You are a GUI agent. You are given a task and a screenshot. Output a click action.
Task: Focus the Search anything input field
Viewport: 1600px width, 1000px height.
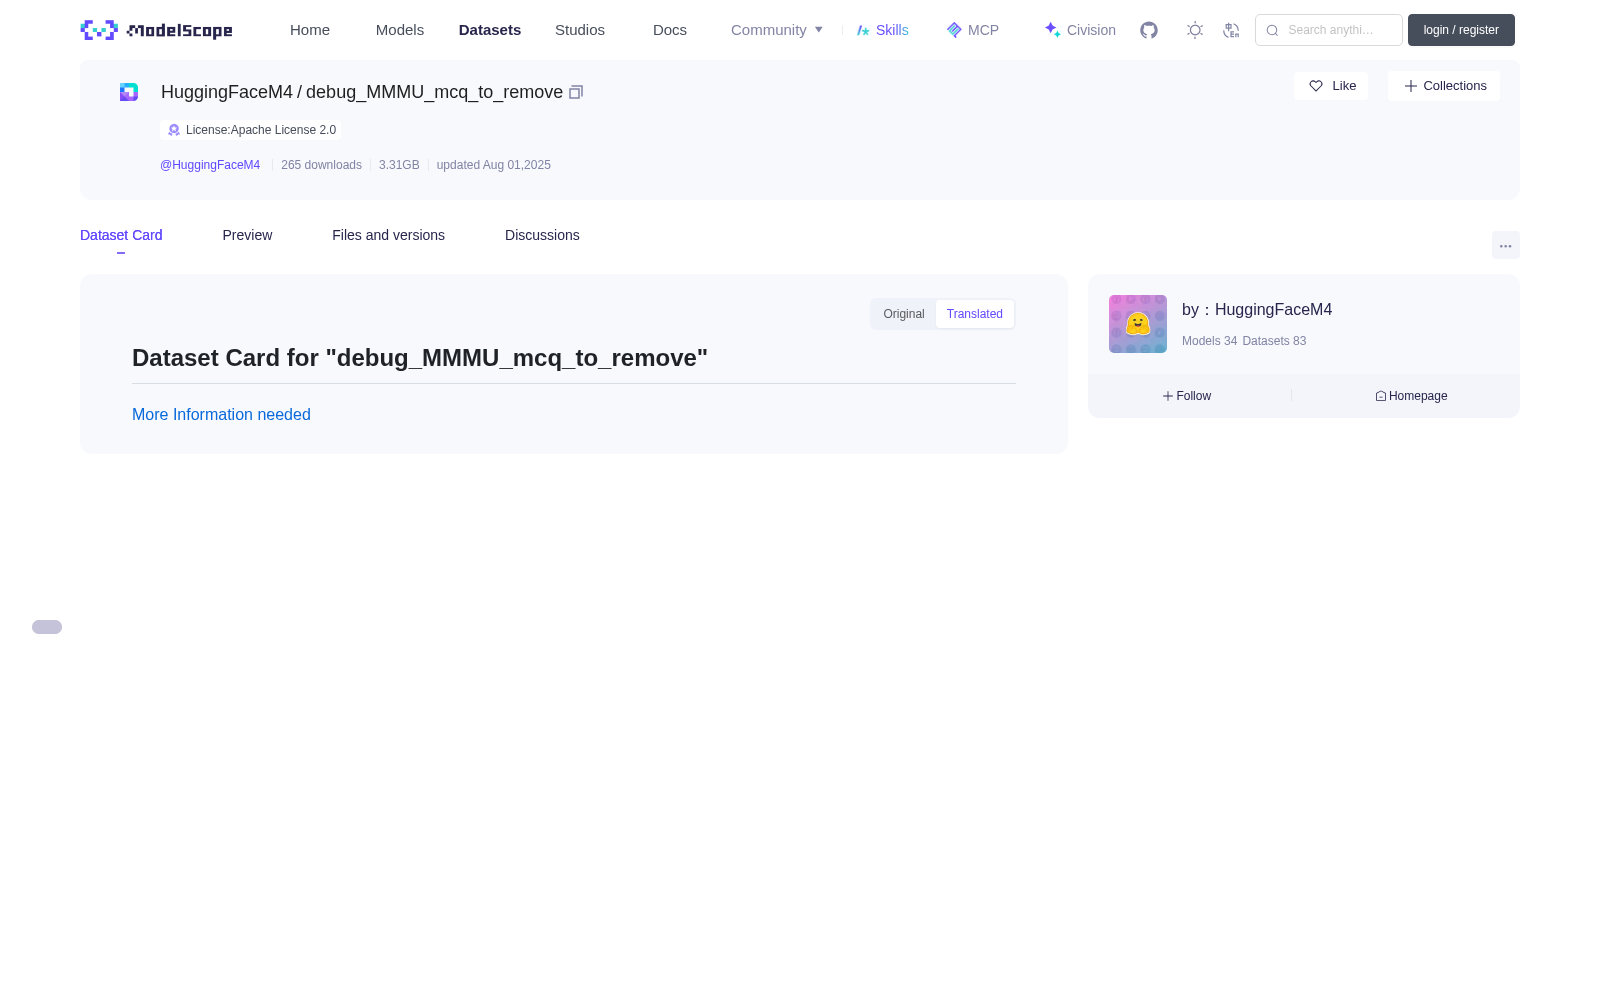(1329, 30)
